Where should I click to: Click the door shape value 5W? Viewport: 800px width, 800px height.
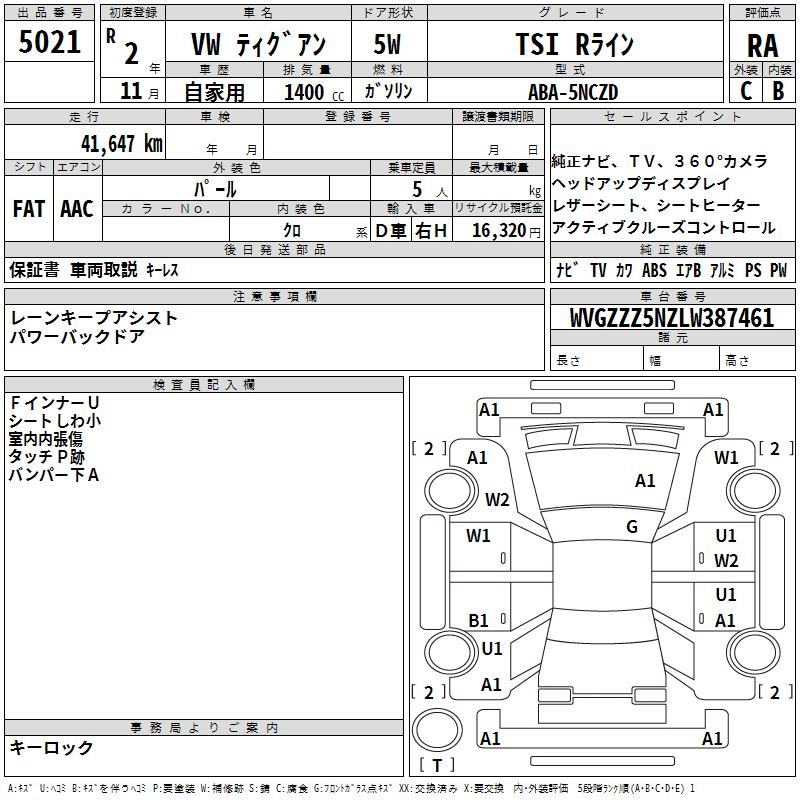pyautogui.click(x=387, y=44)
